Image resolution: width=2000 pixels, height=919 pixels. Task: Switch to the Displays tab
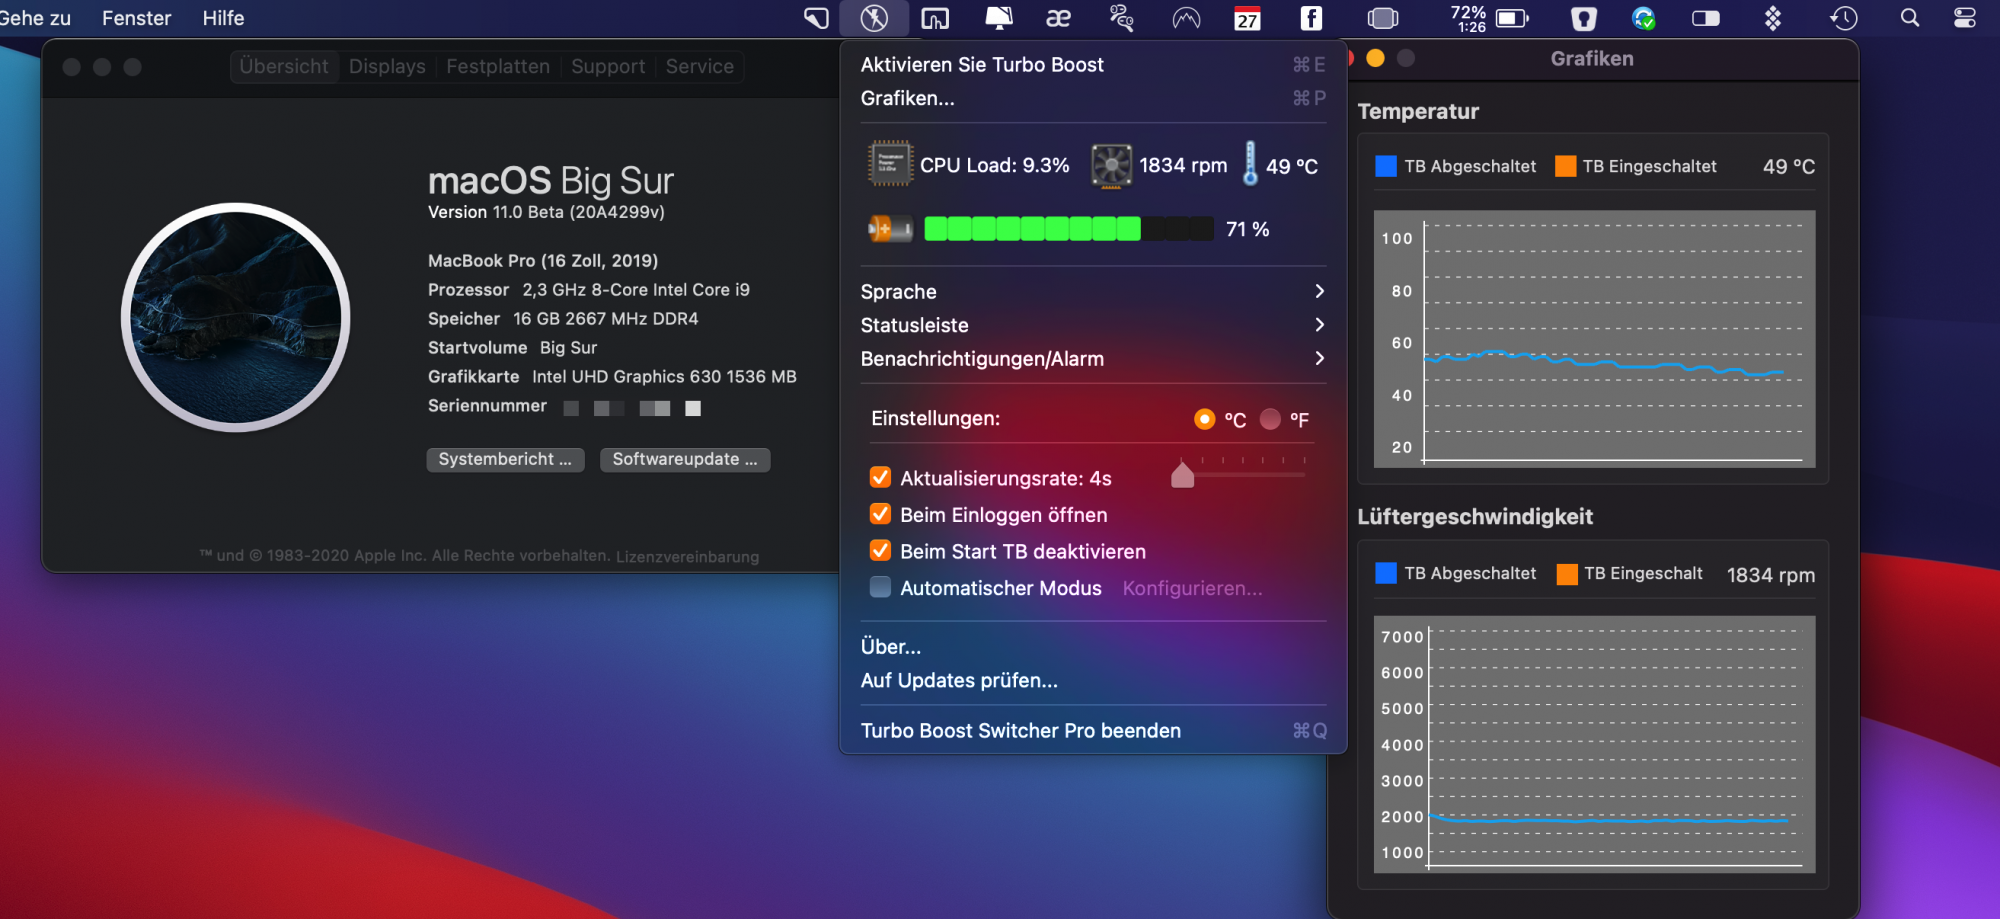(387, 66)
